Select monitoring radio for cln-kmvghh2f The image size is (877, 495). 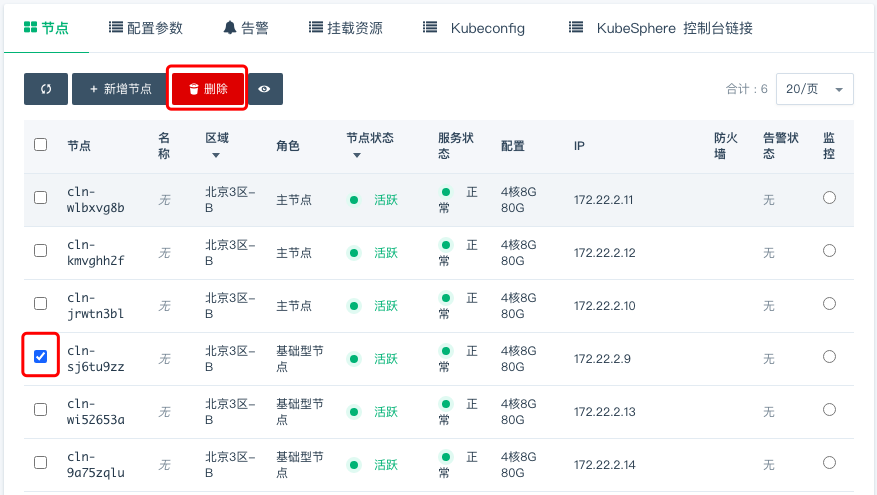[829, 251]
